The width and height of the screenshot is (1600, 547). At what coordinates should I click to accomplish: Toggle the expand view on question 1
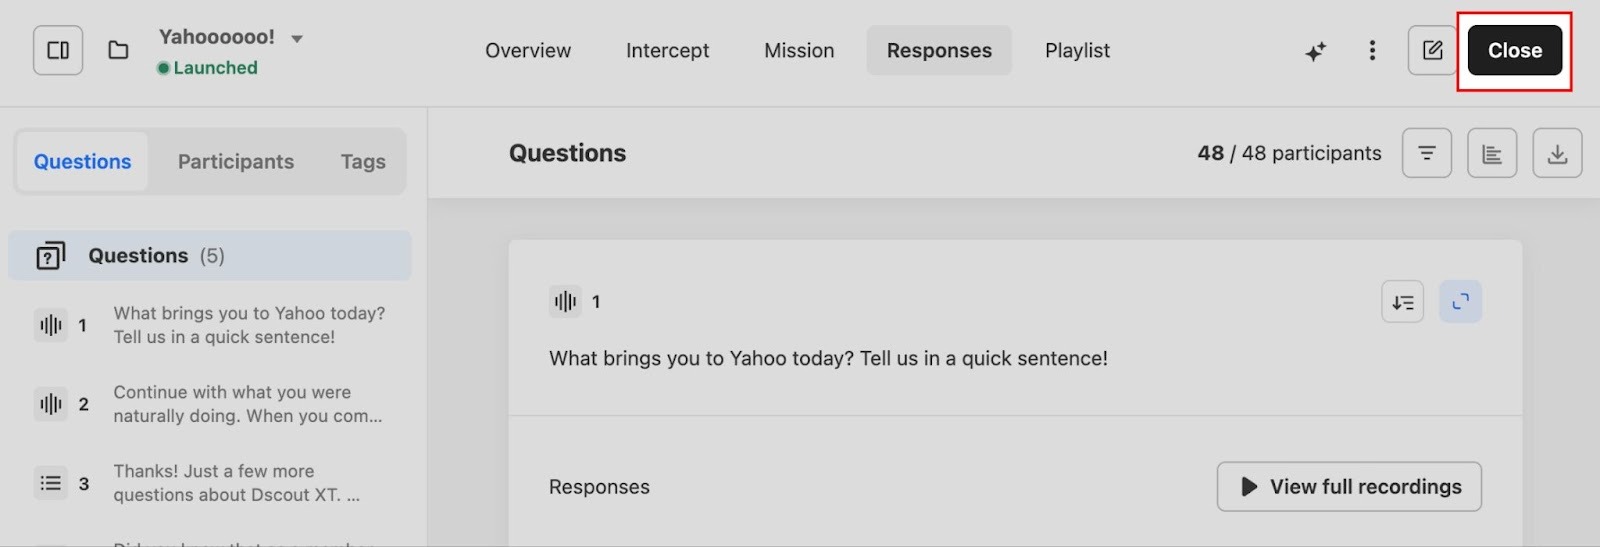pos(1460,302)
